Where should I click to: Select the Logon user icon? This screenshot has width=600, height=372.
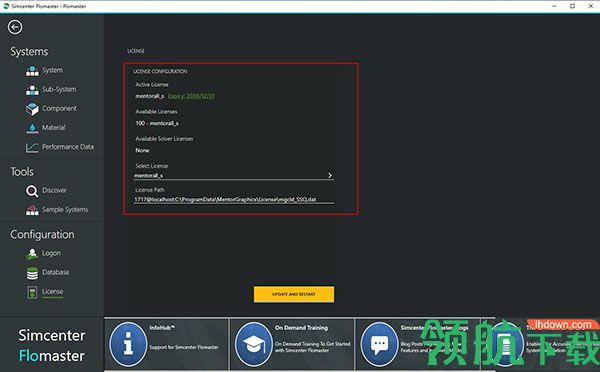click(32, 254)
